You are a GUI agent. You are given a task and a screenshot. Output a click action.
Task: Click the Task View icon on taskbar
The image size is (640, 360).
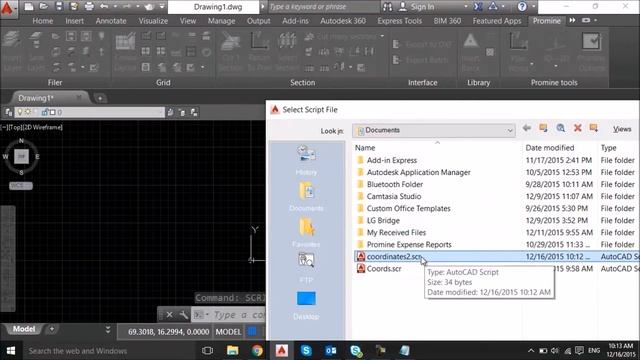click(x=207, y=351)
